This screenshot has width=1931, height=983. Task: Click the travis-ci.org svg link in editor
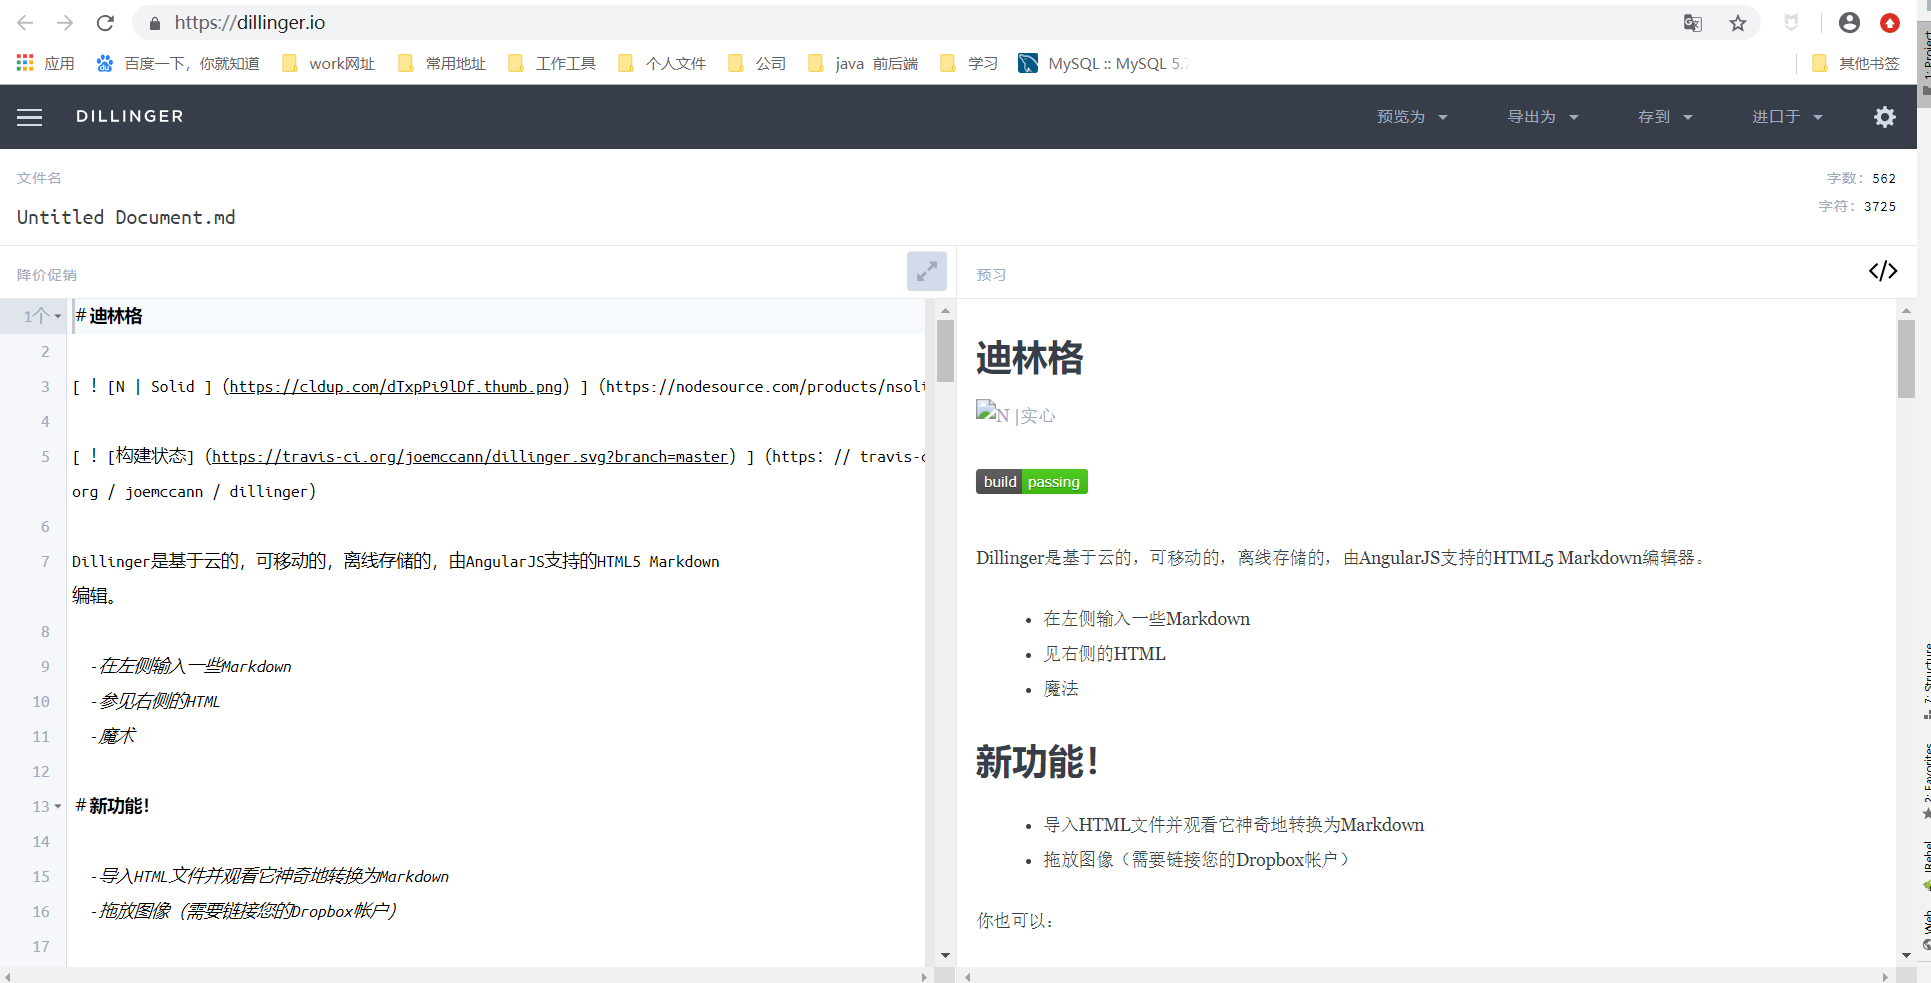click(470, 457)
